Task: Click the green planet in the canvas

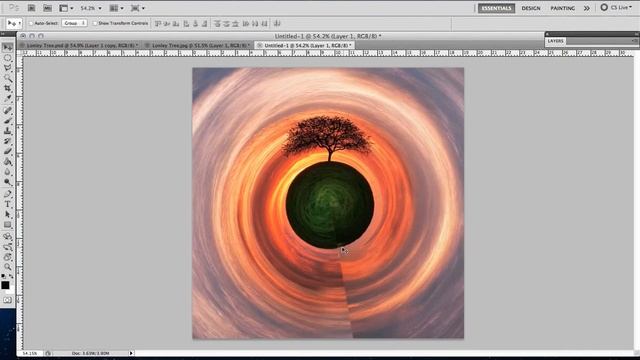Action: coord(330,204)
